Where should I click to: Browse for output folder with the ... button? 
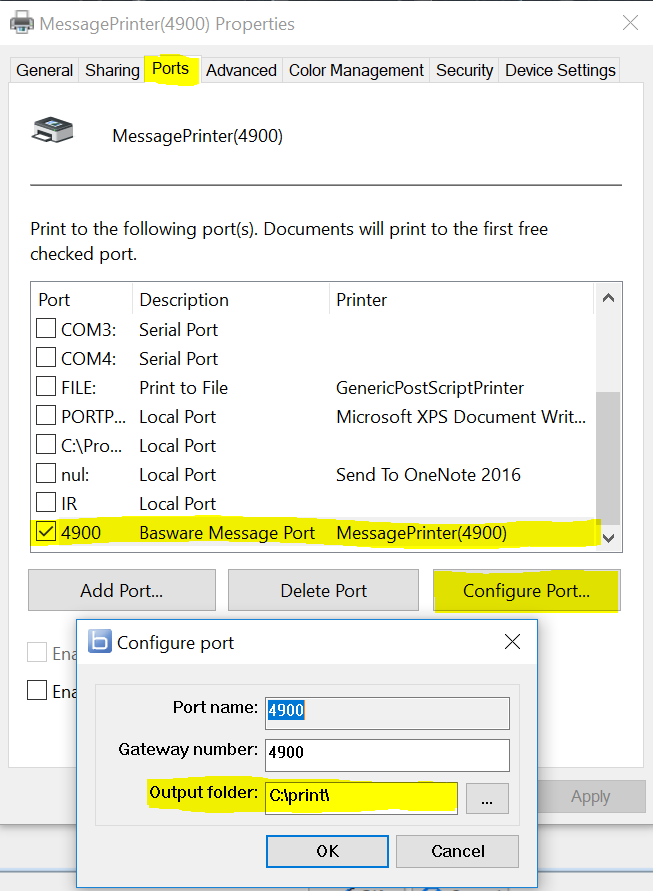coord(487,798)
